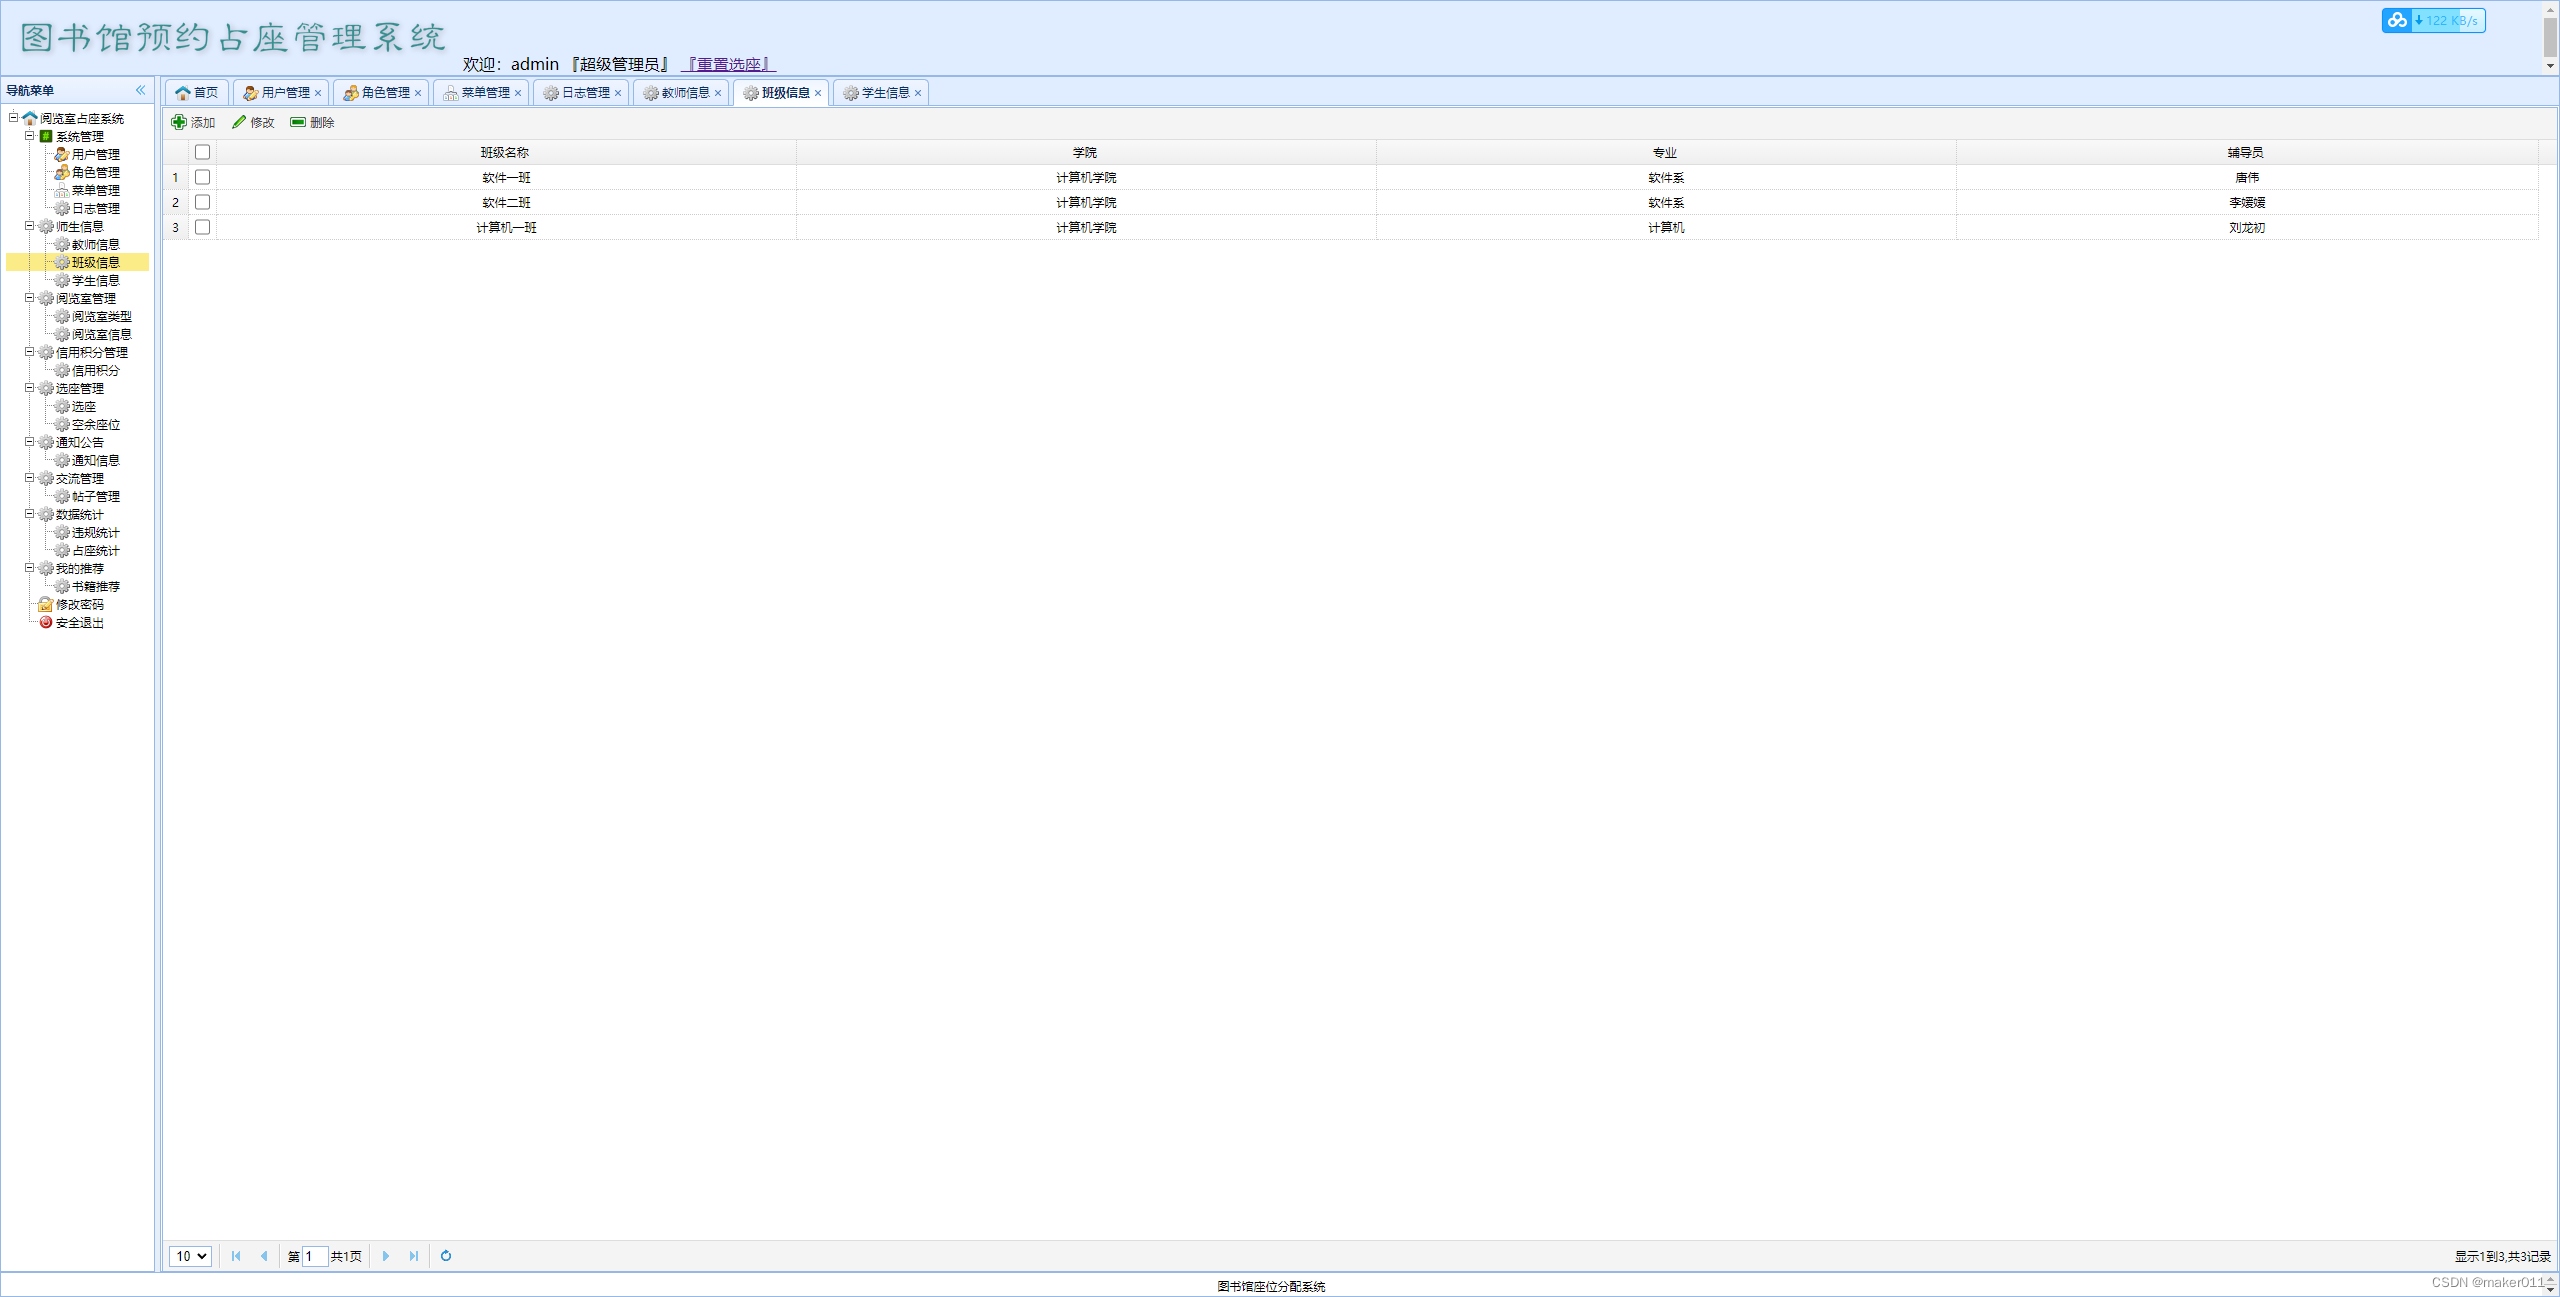Refresh the table with the reload icon
The image size is (2560, 1297).
click(446, 1256)
